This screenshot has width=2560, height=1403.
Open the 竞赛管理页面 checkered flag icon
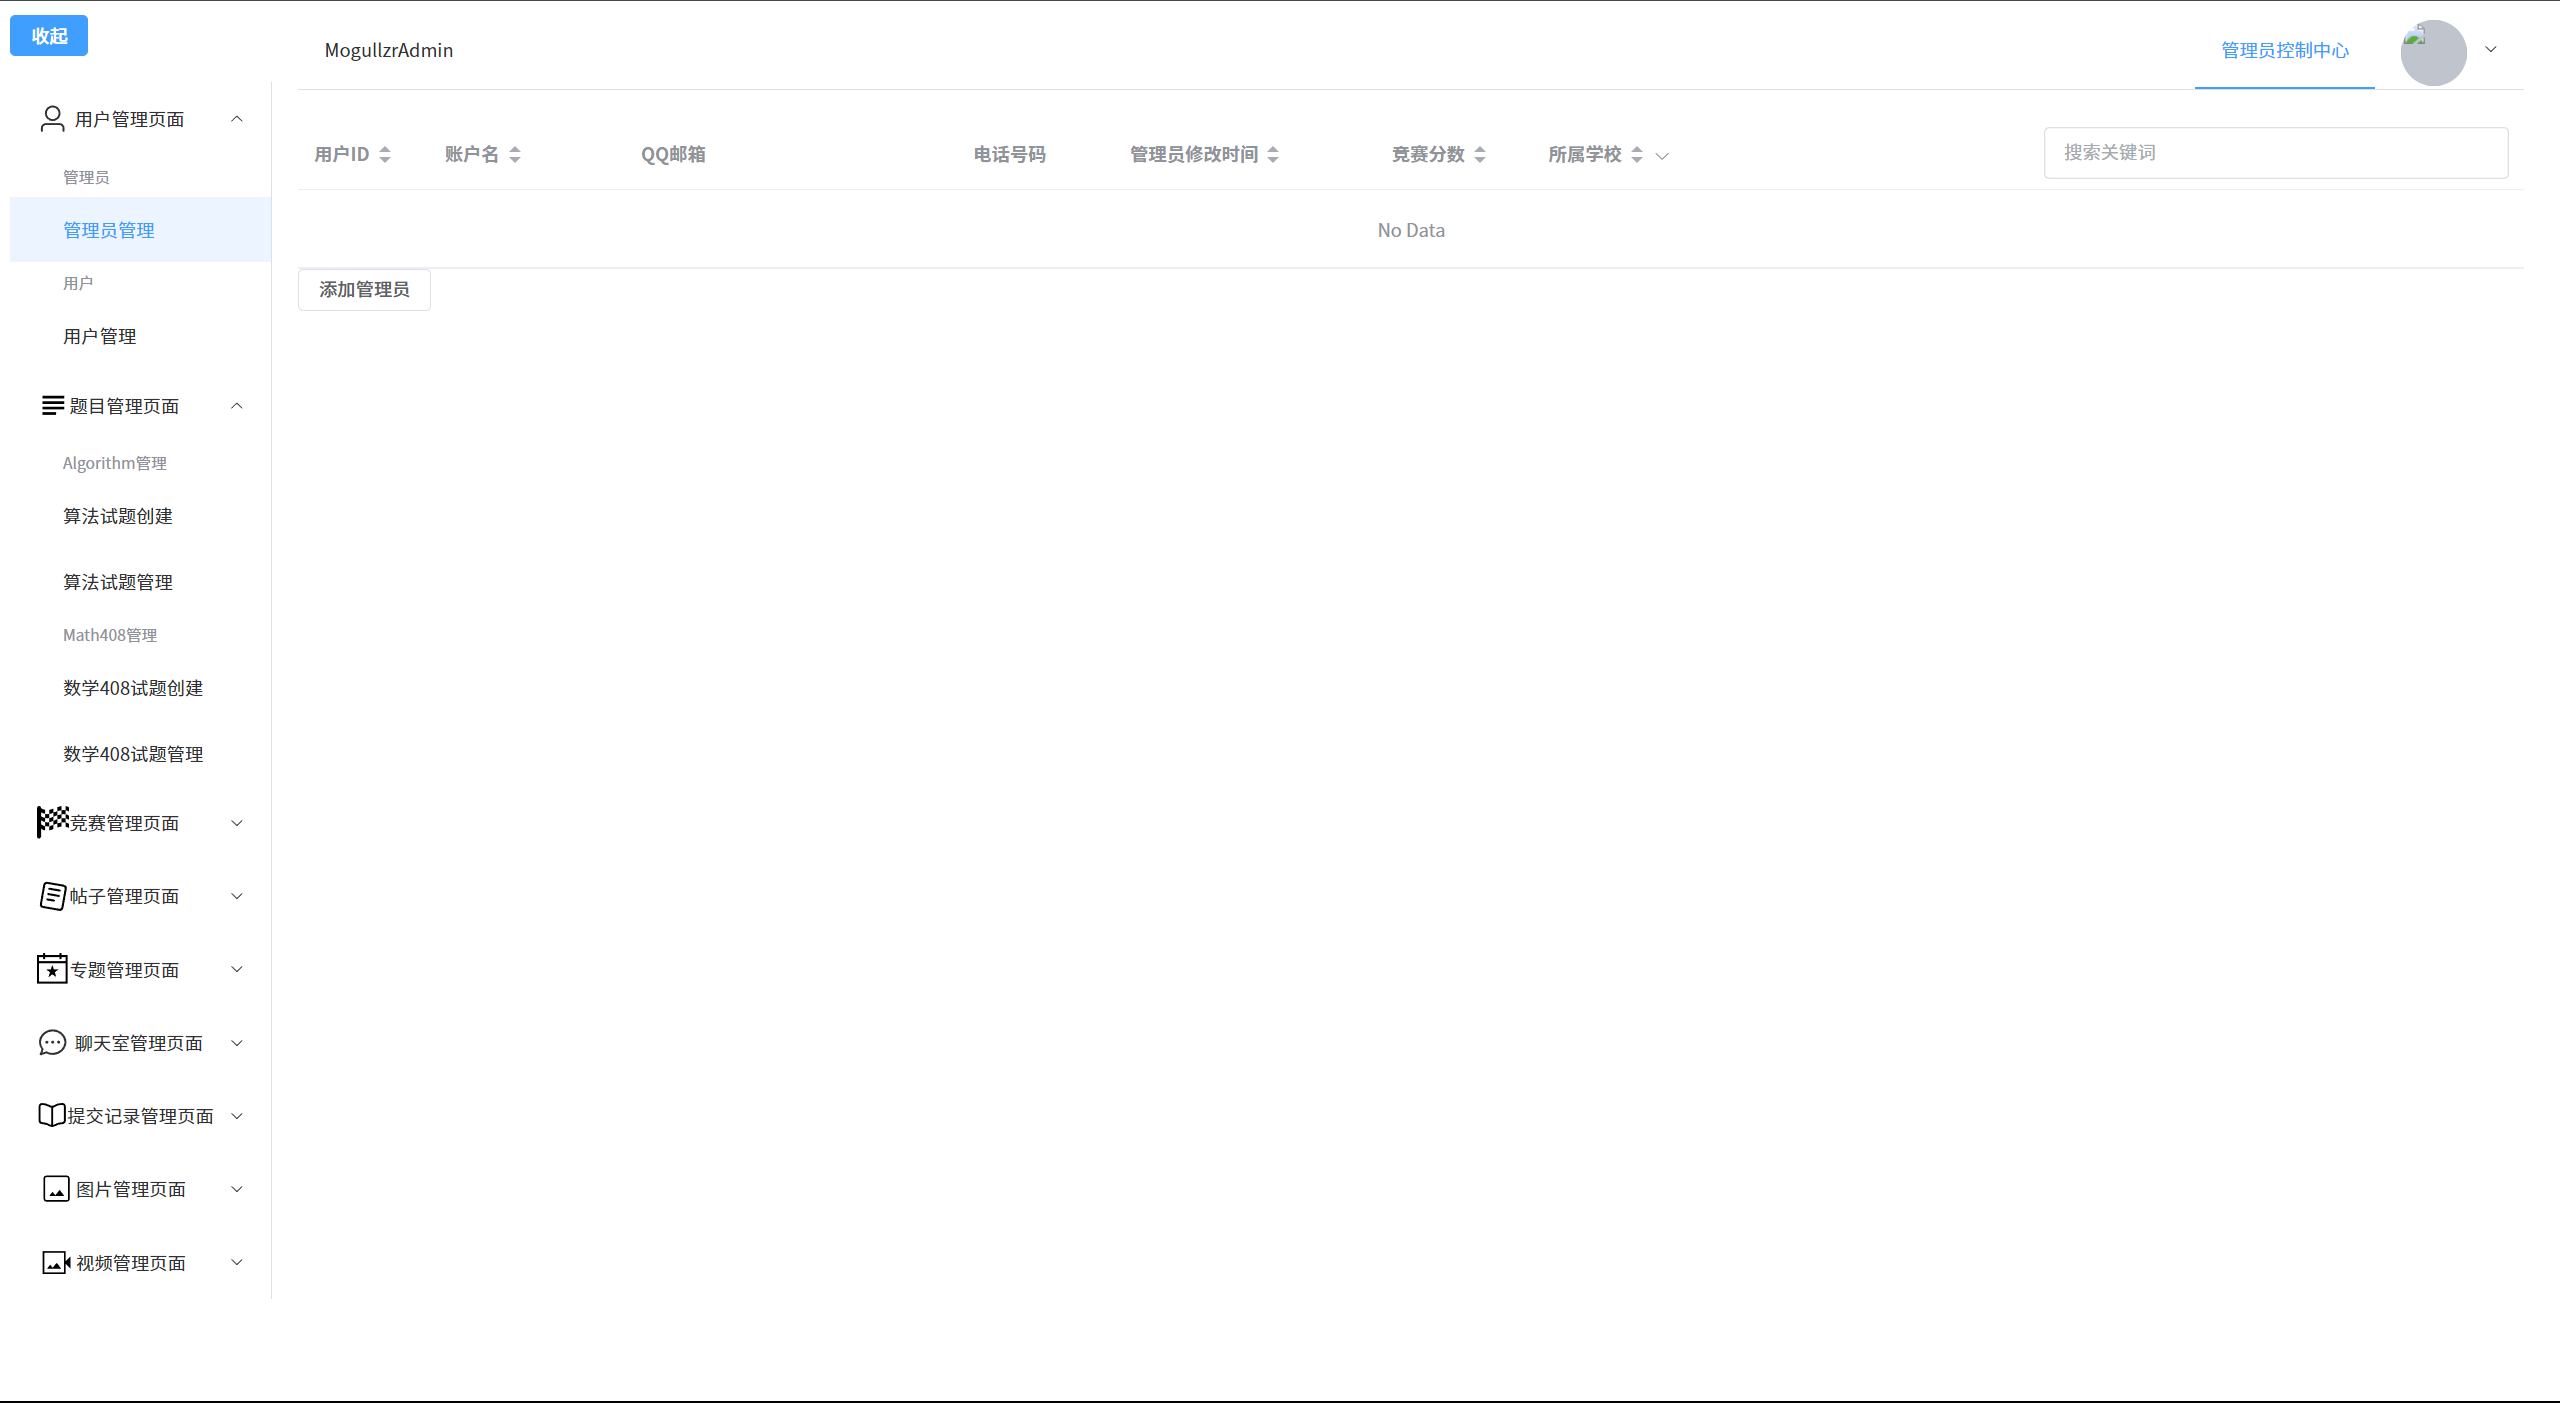point(52,822)
